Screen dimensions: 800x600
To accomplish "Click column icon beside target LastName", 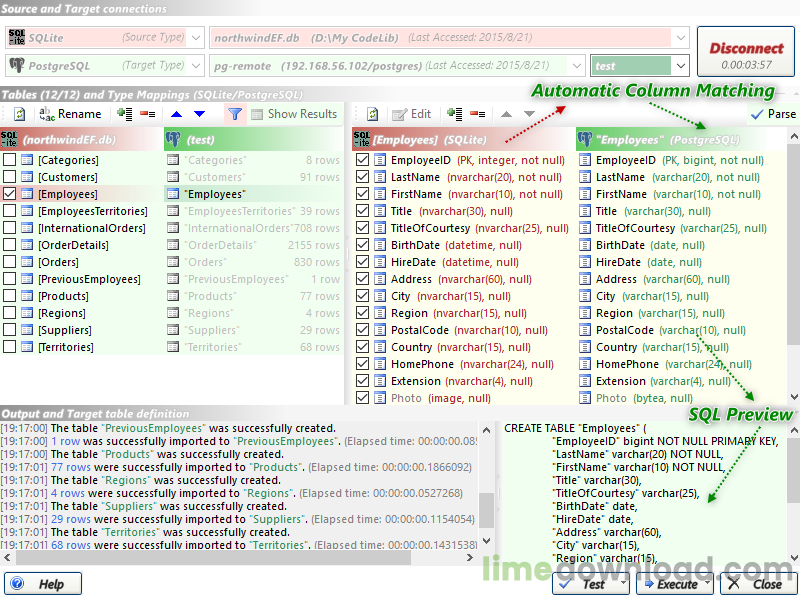I will tap(585, 177).
